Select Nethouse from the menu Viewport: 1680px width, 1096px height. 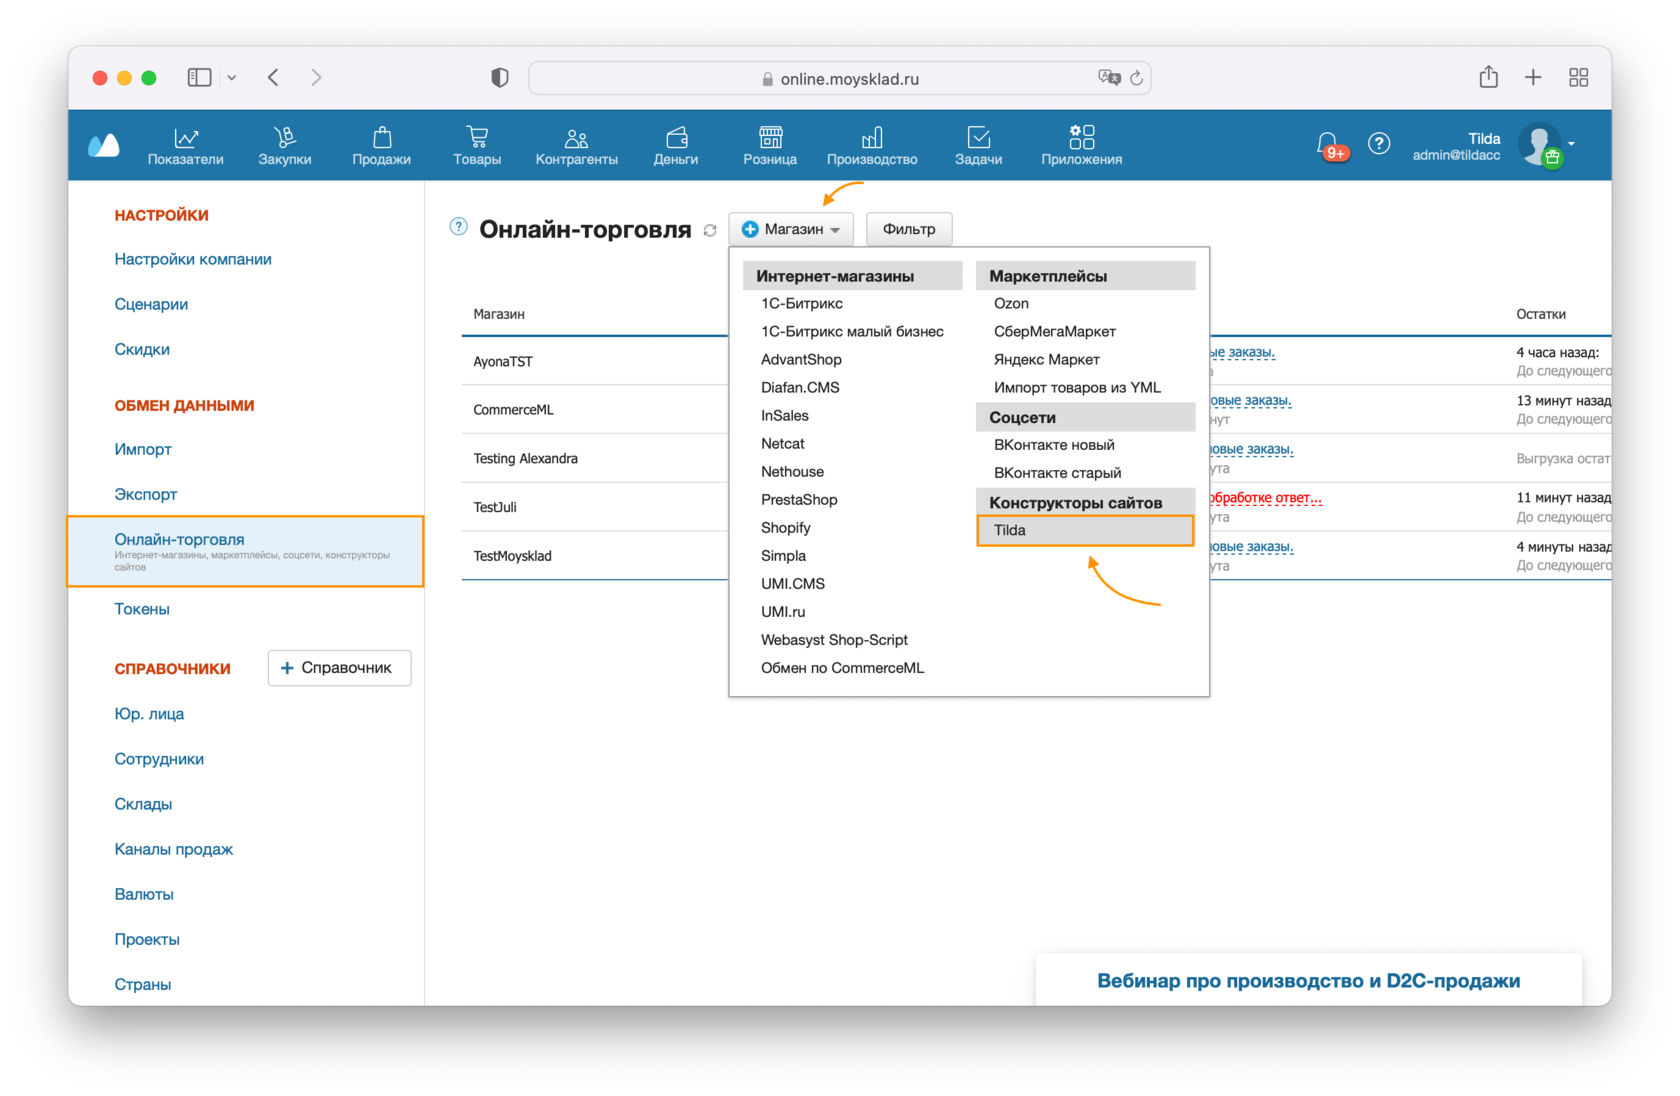792,471
